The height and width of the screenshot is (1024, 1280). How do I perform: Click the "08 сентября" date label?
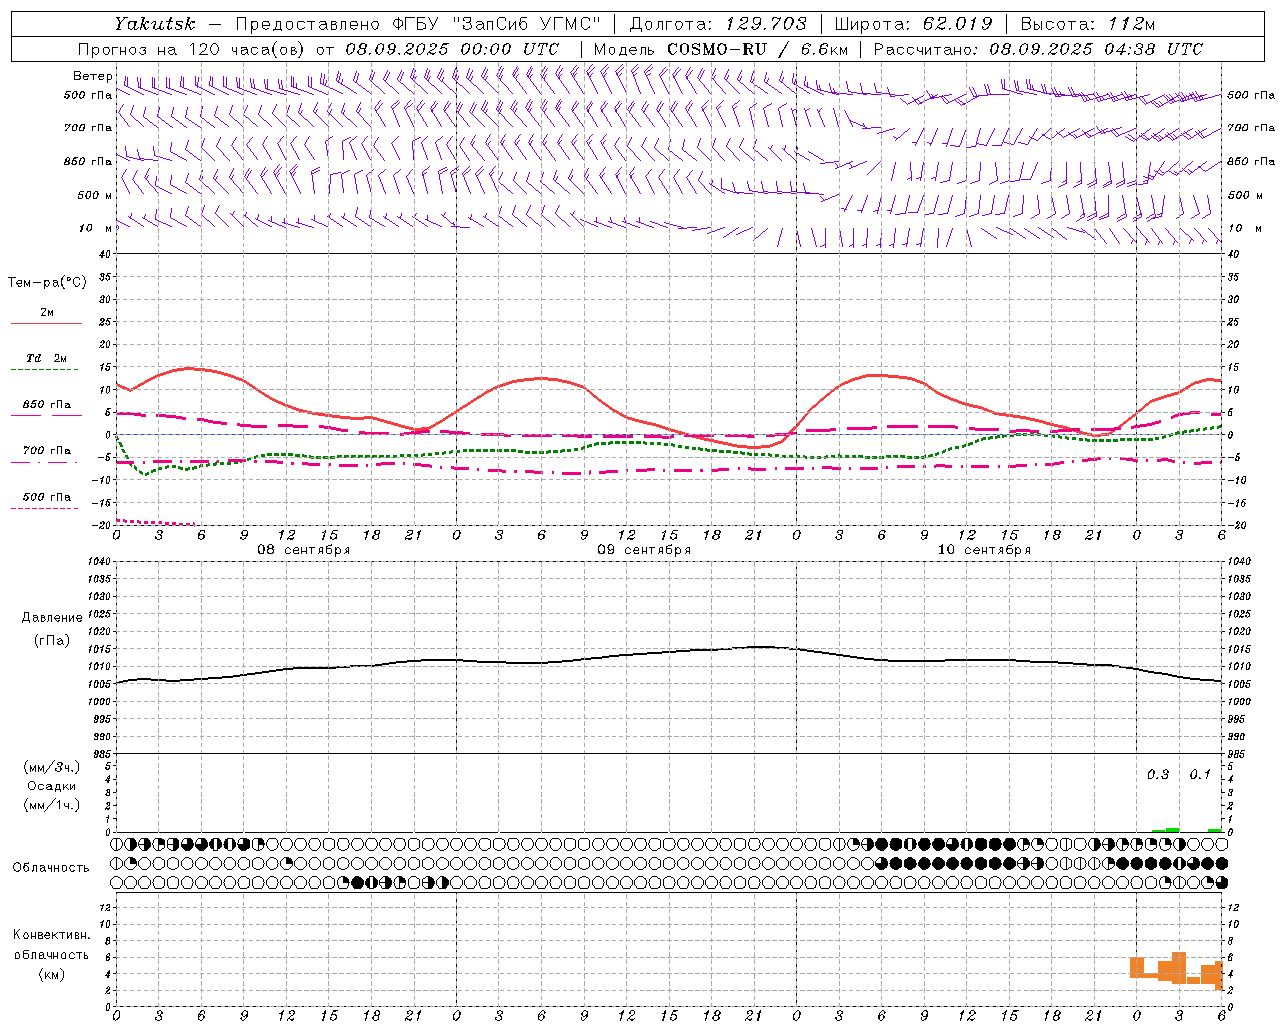pos(304,550)
